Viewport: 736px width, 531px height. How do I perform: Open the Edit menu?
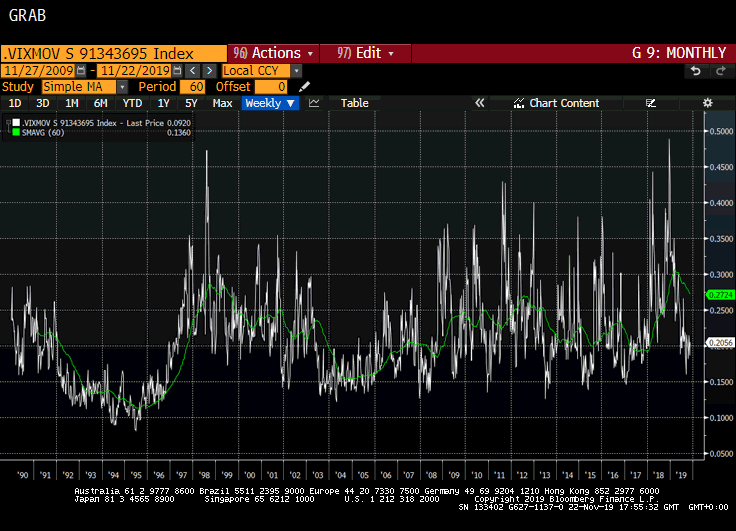tap(367, 53)
